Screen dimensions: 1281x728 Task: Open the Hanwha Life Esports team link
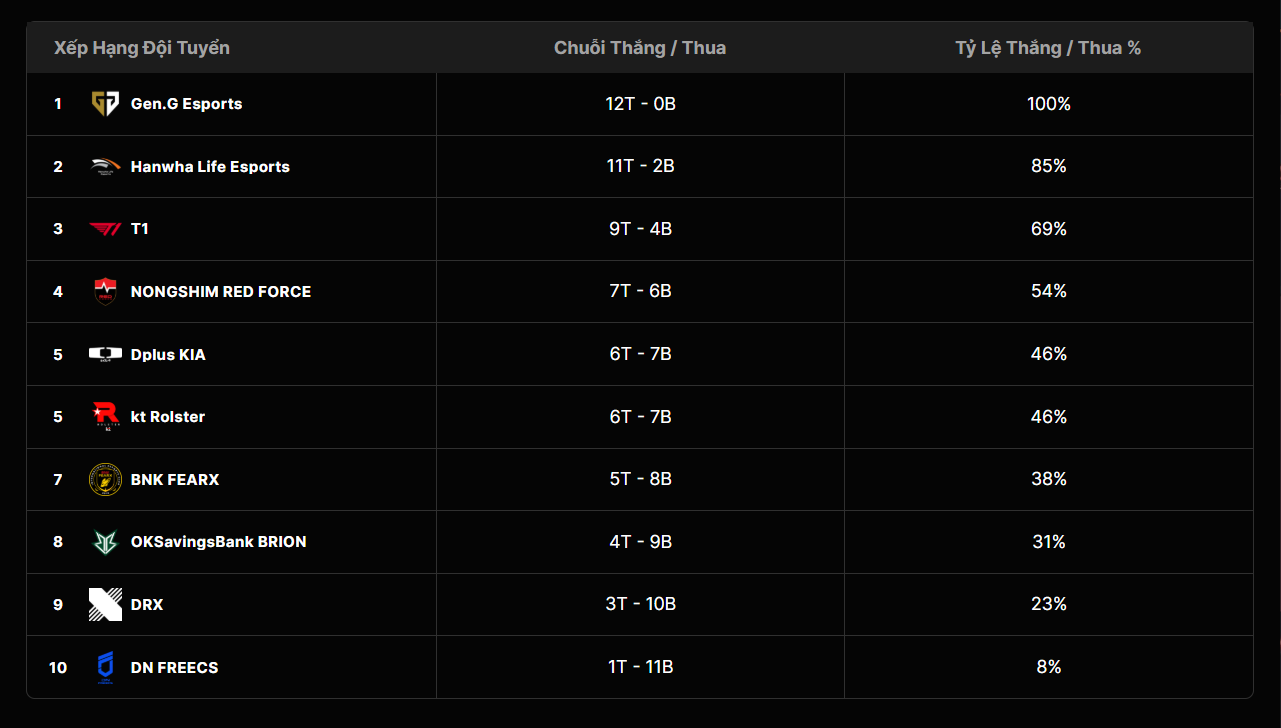point(210,167)
